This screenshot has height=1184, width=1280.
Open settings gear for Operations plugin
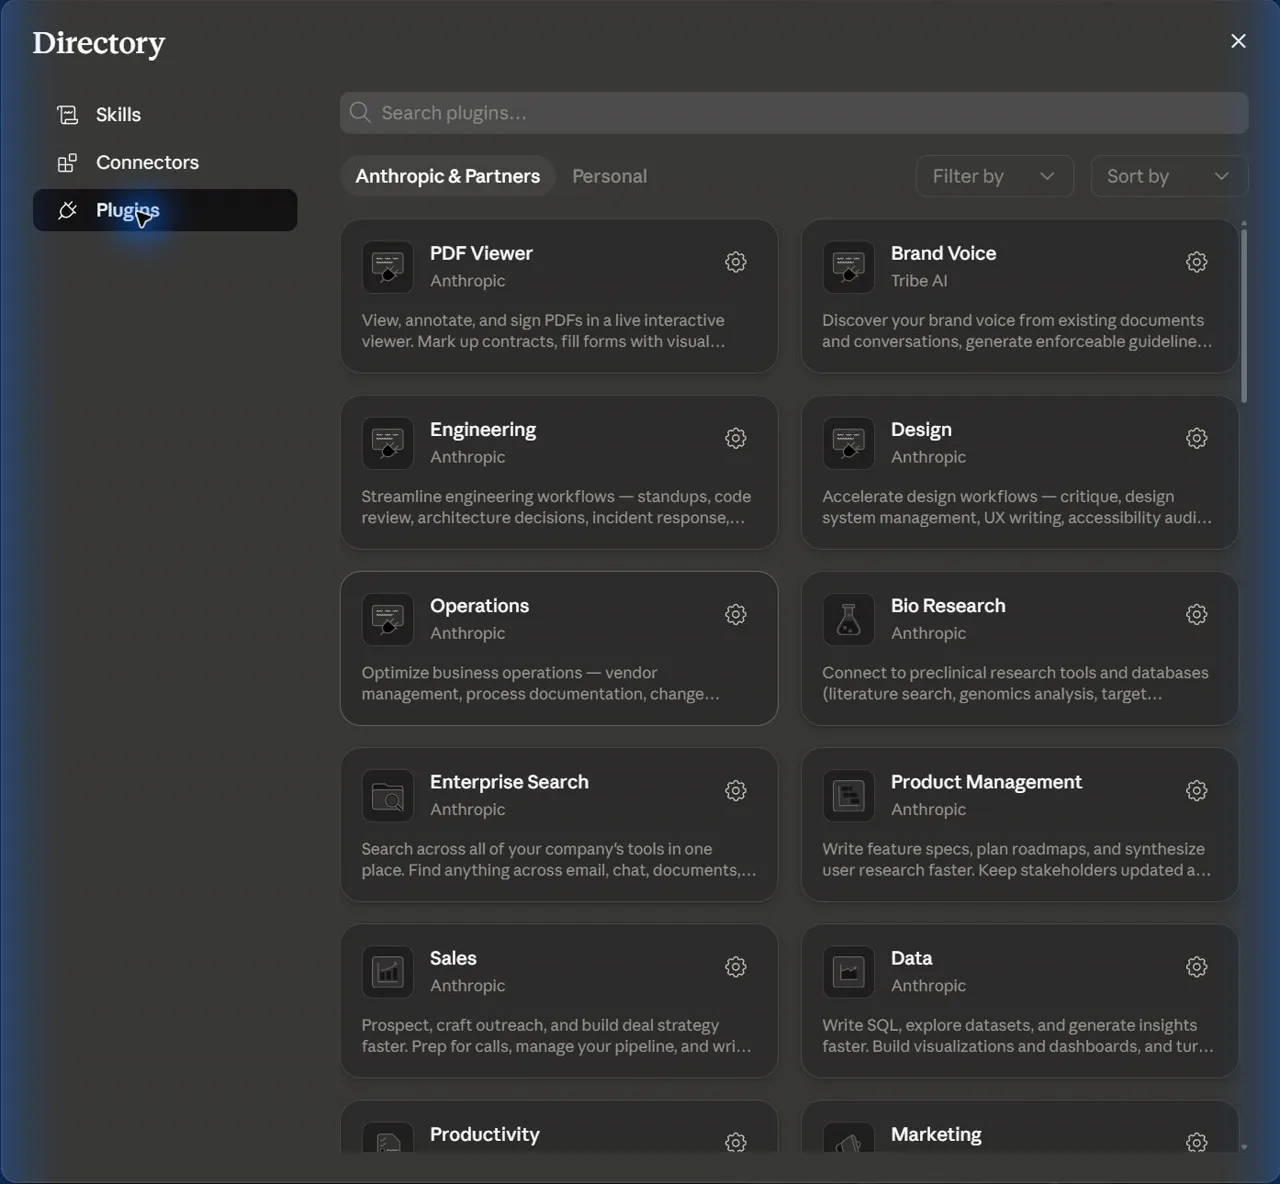coord(736,614)
